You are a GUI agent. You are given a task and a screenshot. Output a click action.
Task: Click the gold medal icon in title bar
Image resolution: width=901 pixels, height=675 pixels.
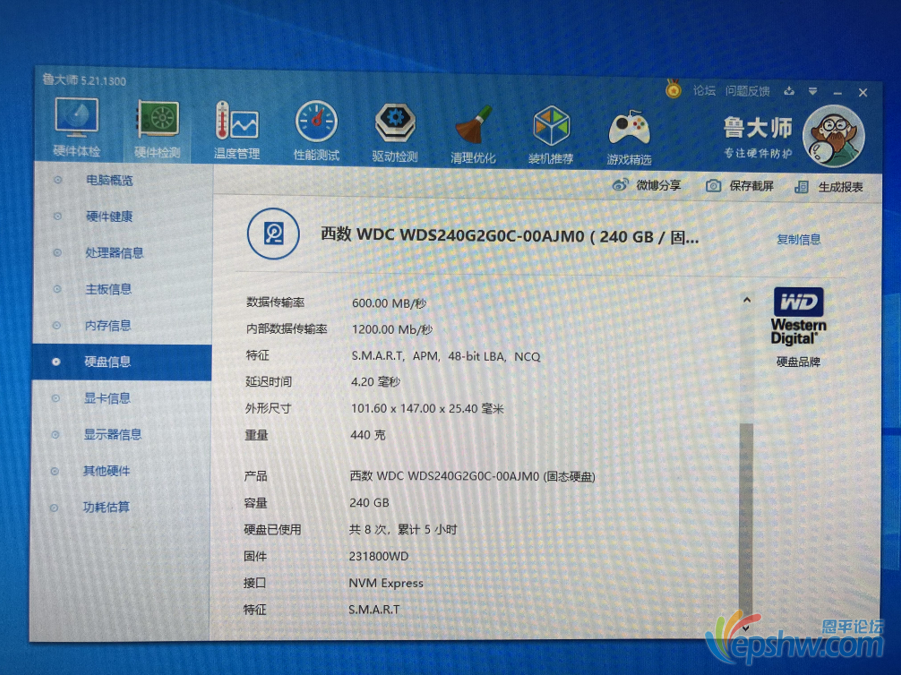[673, 89]
